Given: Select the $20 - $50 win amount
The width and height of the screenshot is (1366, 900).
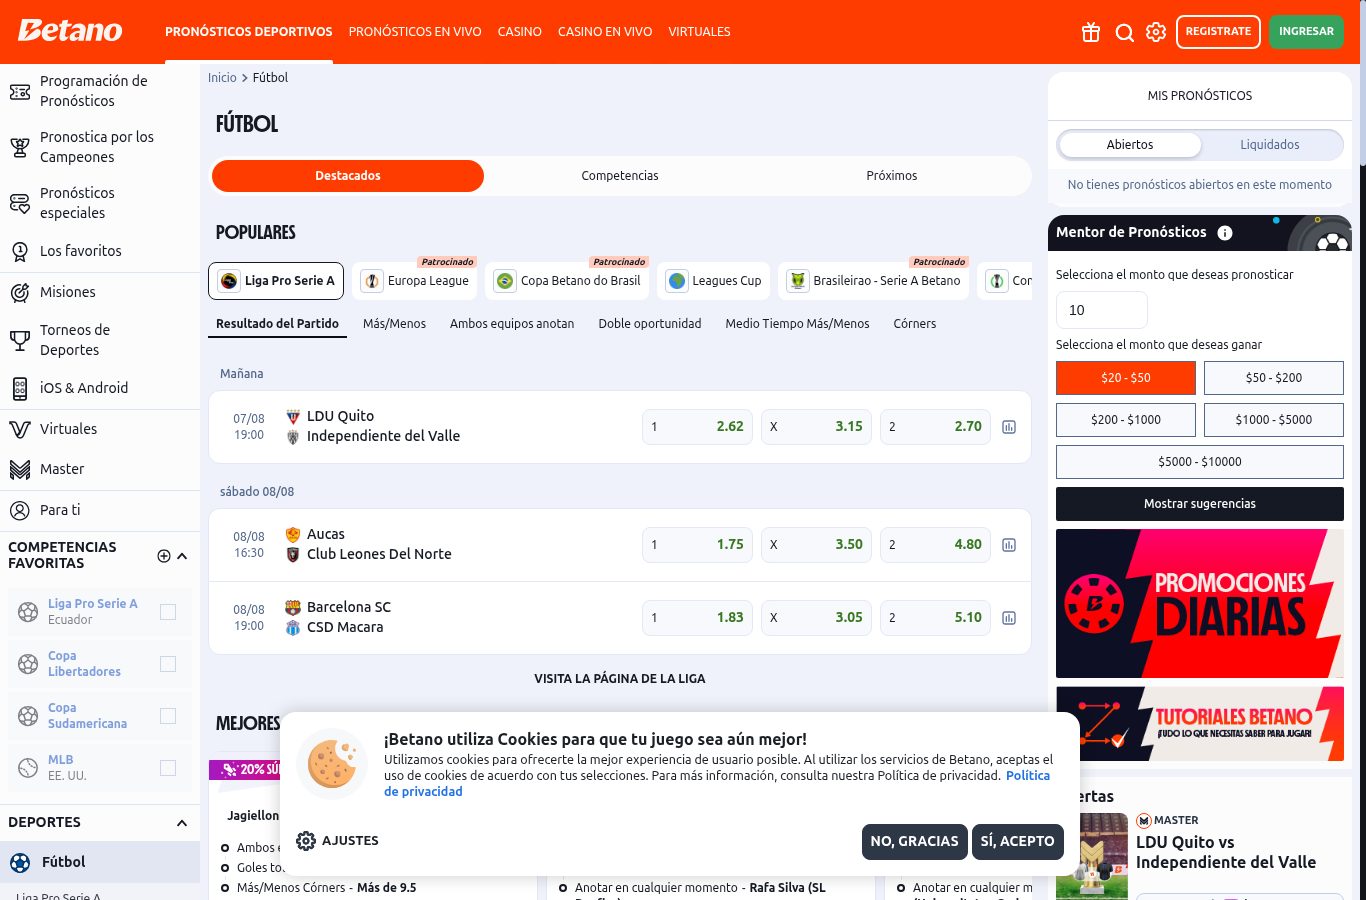Looking at the screenshot, I should [1126, 378].
